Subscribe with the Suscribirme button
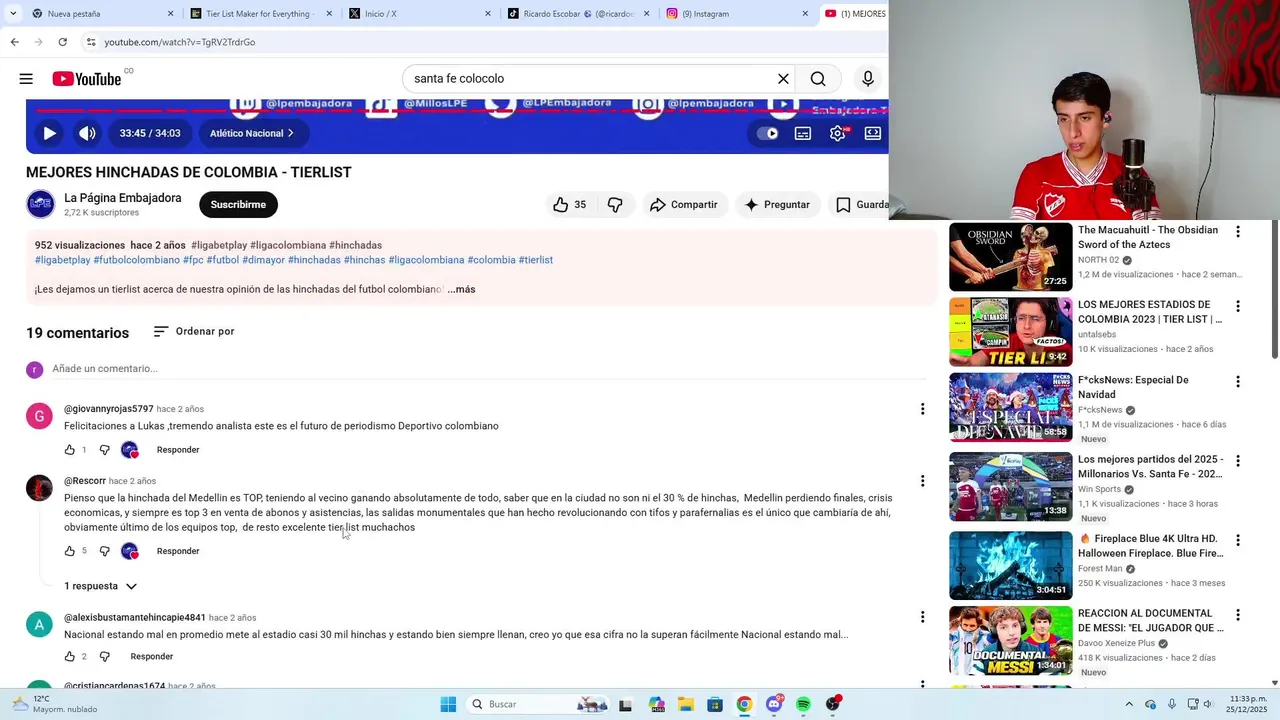This screenshot has width=1280, height=720. [x=238, y=205]
